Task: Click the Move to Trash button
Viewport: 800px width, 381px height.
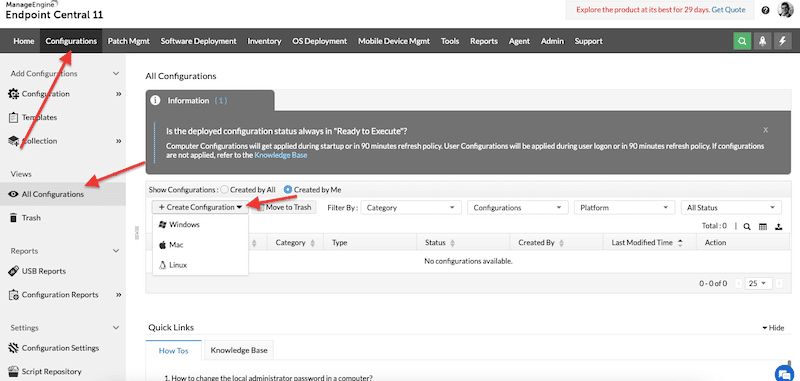Action: (x=284, y=208)
